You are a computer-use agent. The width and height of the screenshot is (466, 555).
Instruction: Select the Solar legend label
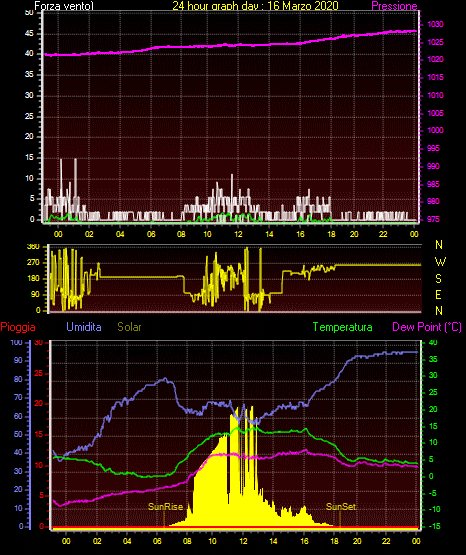click(x=129, y=327)
